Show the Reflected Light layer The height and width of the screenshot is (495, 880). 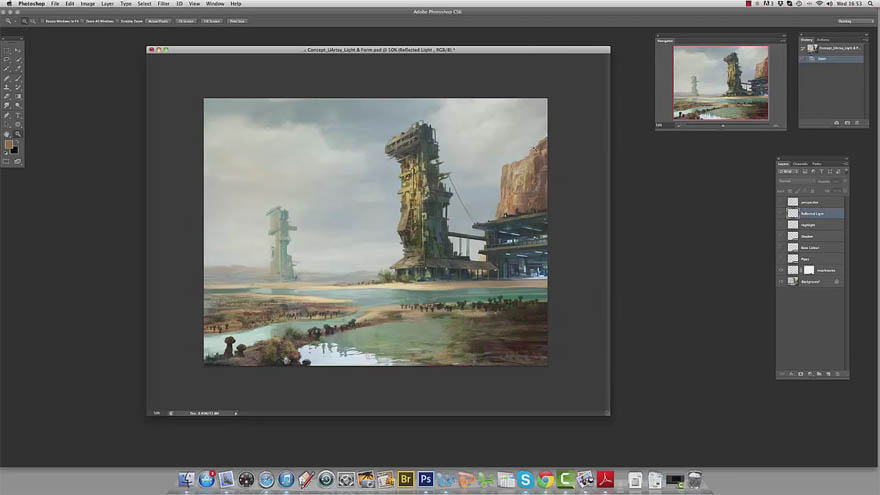(x=781, y=213)
